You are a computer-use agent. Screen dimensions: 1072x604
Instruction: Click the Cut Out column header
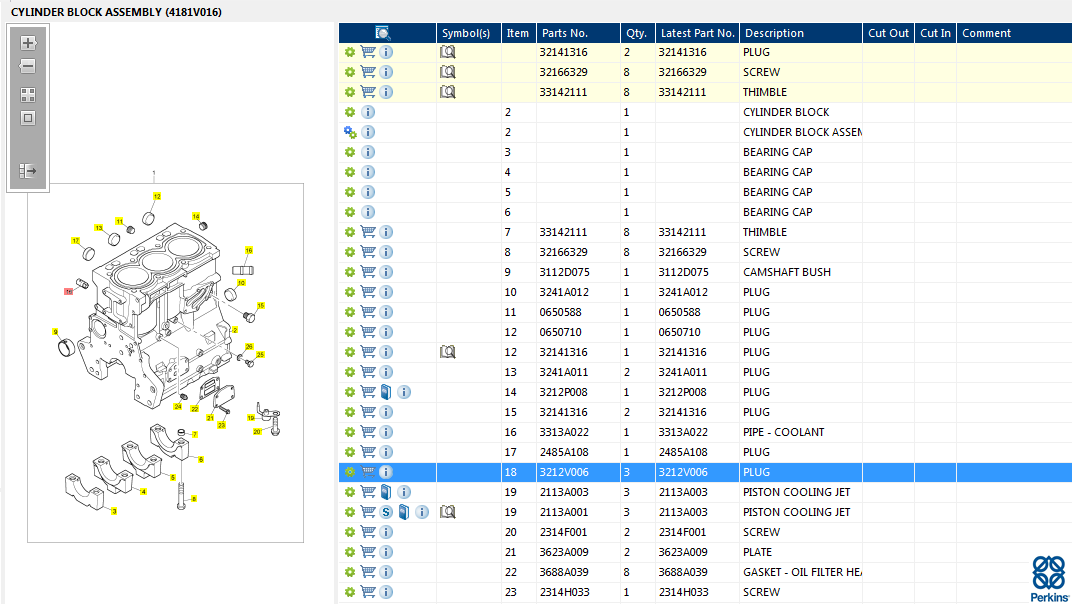coord(888,33)
